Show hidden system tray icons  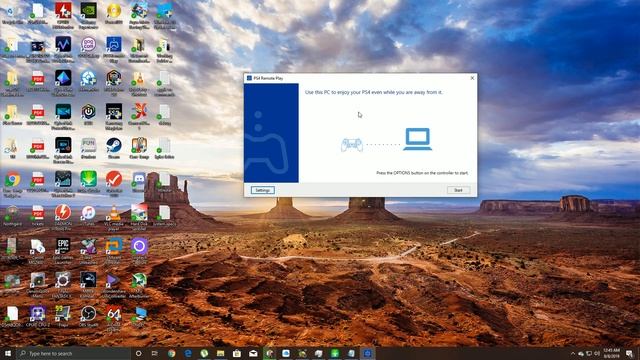(x=573, y=353)
